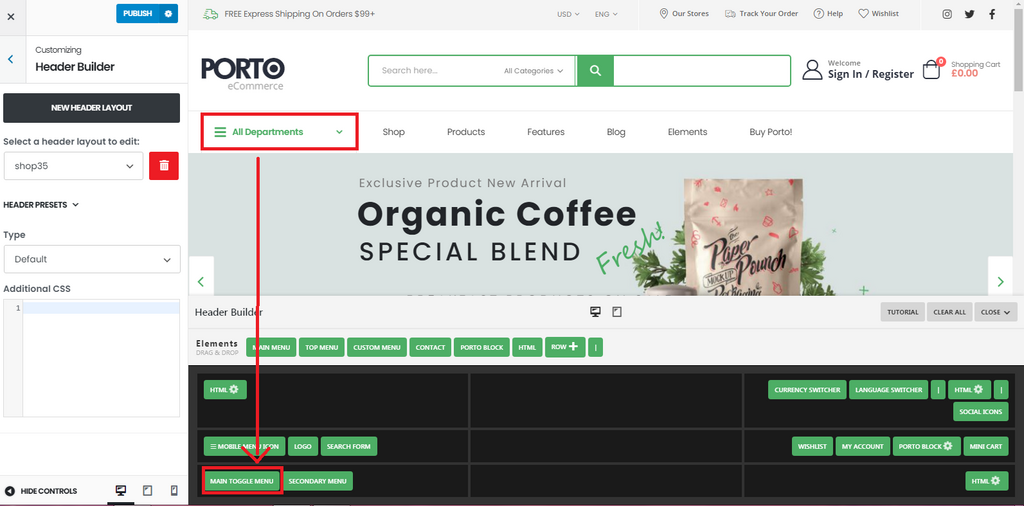Viewport: 1024px width, 506px height.
Task: Switch to tablet preview in bottom bar
Action: [148, 490]
